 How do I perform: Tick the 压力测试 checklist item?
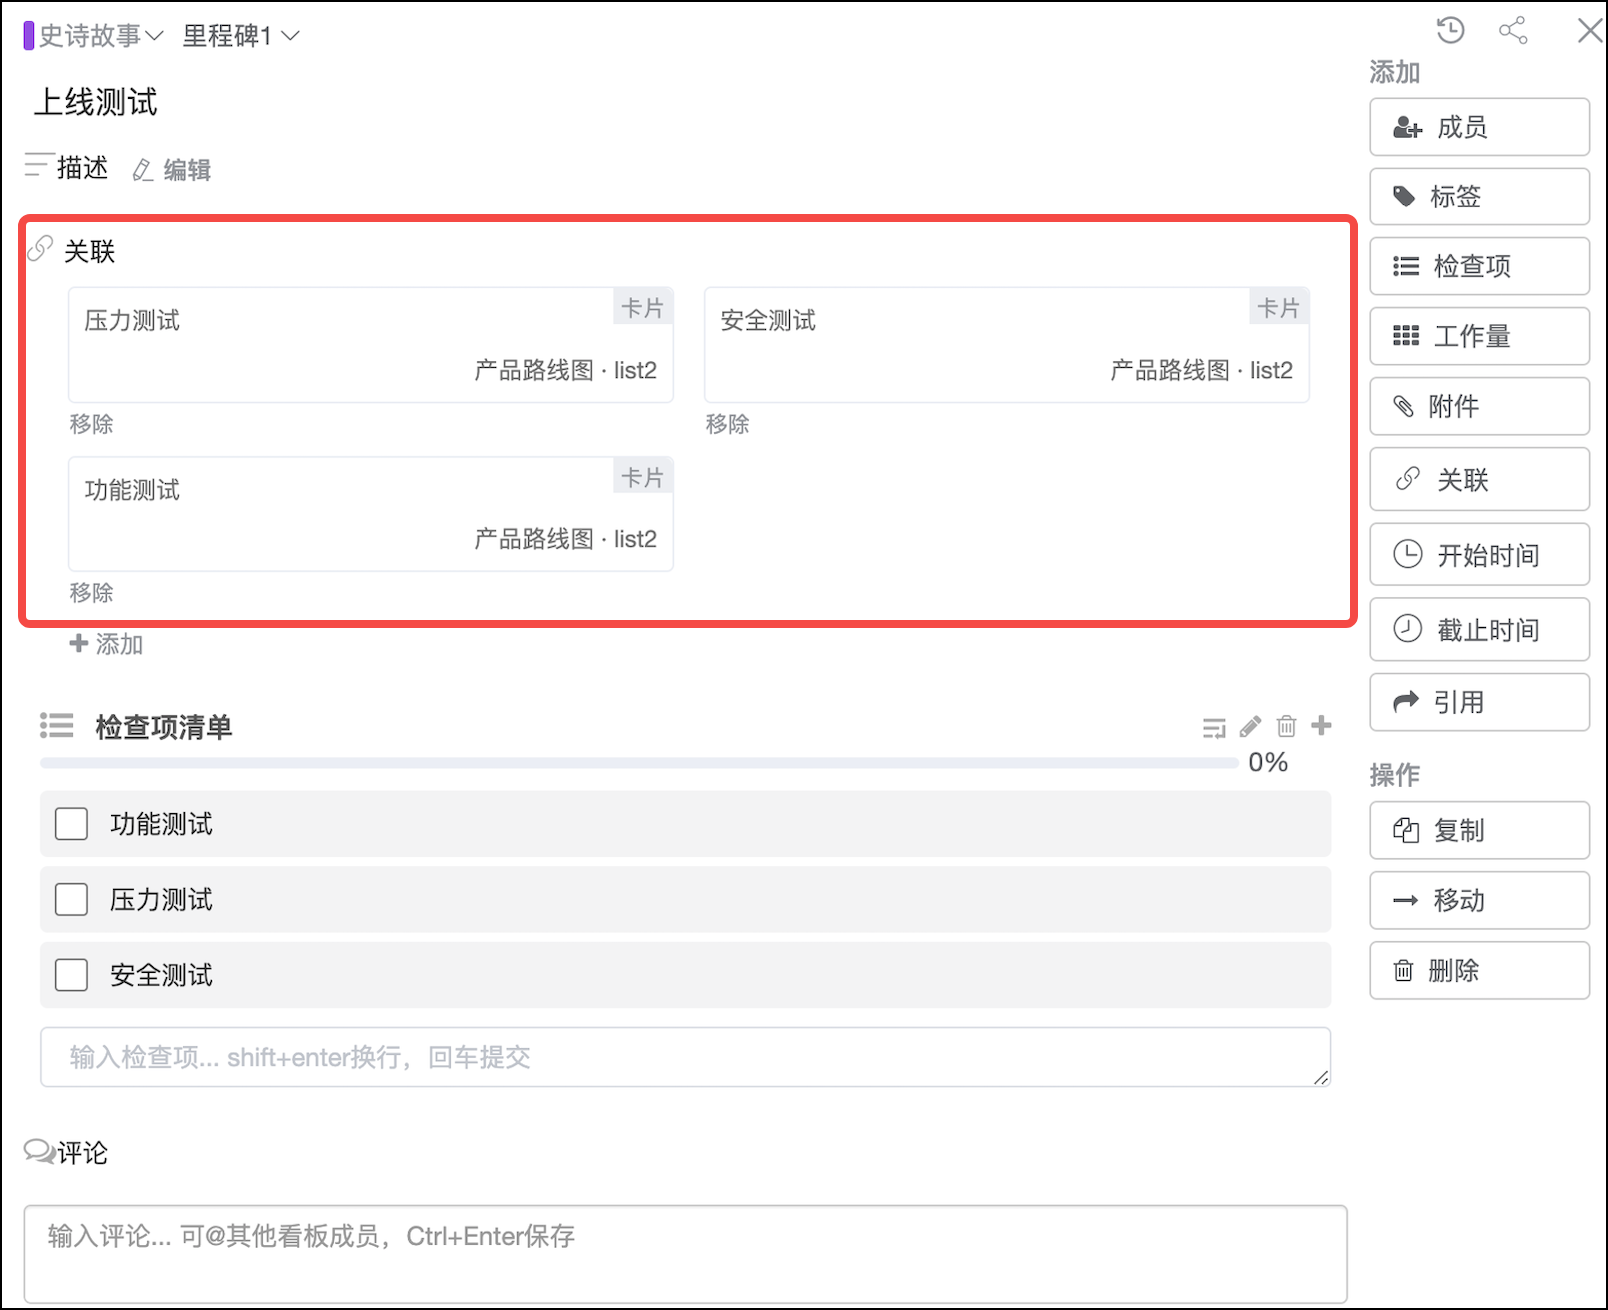[71, 899]
